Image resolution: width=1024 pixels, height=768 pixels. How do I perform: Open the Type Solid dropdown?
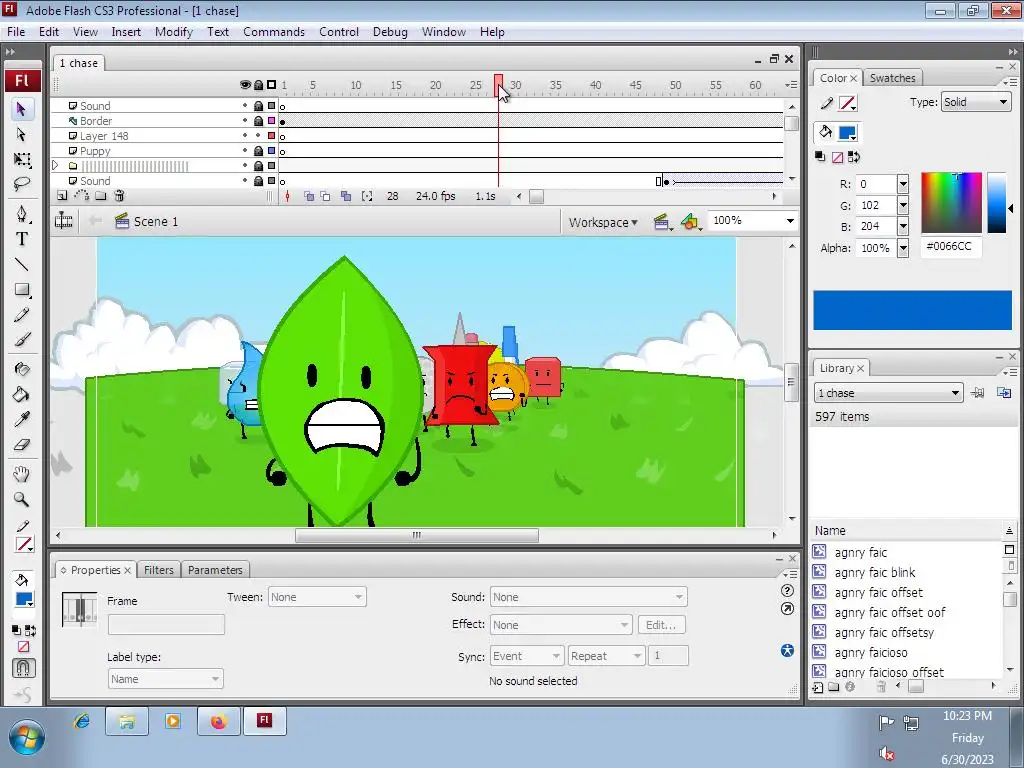(x=976, y=102)
